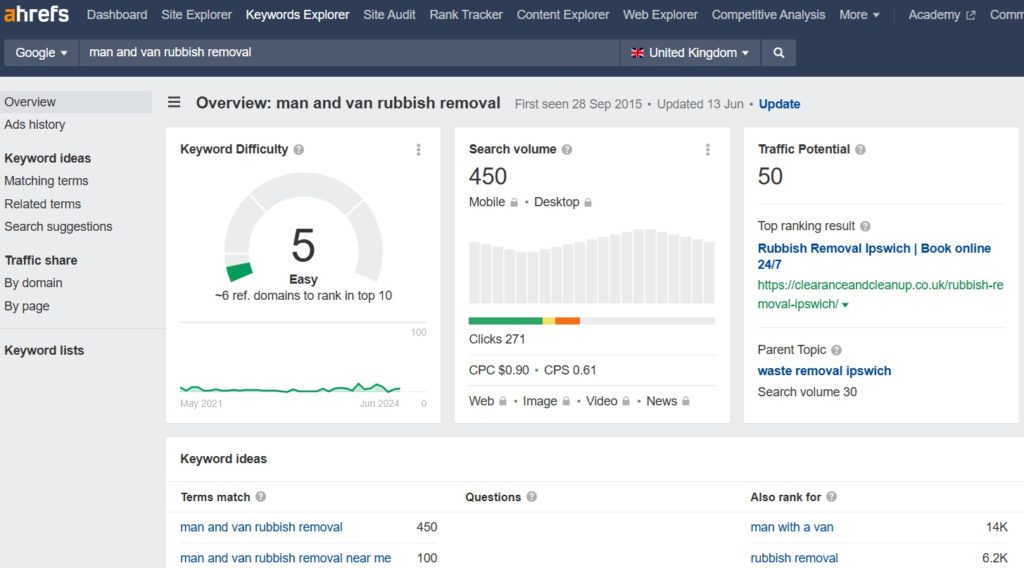The height and width of the screenshot is (568, 1024).
Task: Click the Ahrefs logo
Action: [x=37, y=15]
